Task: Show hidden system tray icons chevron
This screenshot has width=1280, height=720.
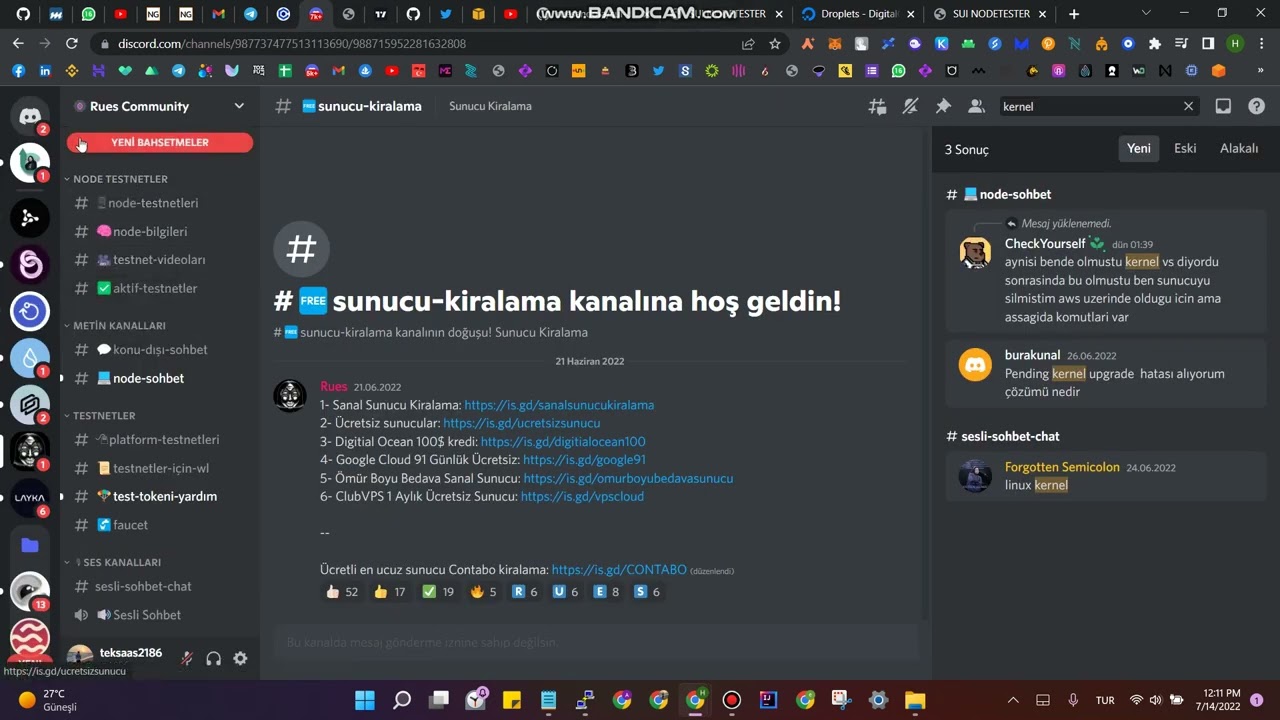Action: [x=1013, y=700]
